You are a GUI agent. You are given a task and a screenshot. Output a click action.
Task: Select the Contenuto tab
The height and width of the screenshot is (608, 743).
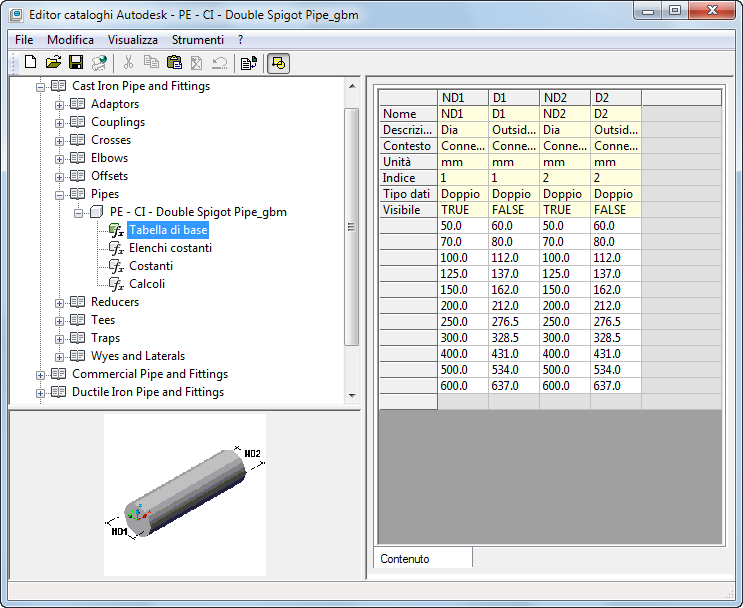[423, 558]
